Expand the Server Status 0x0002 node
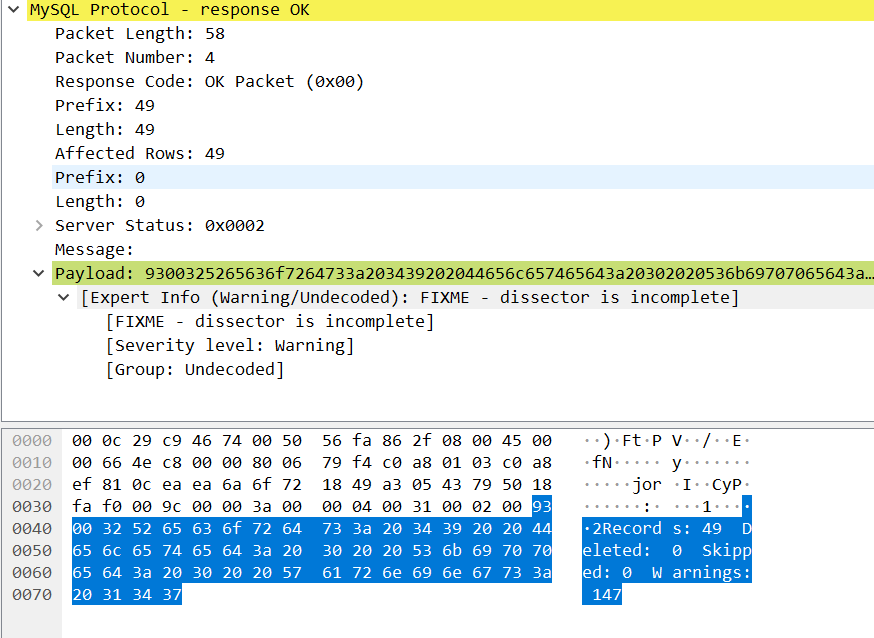Viewport: 874px width, 638px height. [39, 226]
